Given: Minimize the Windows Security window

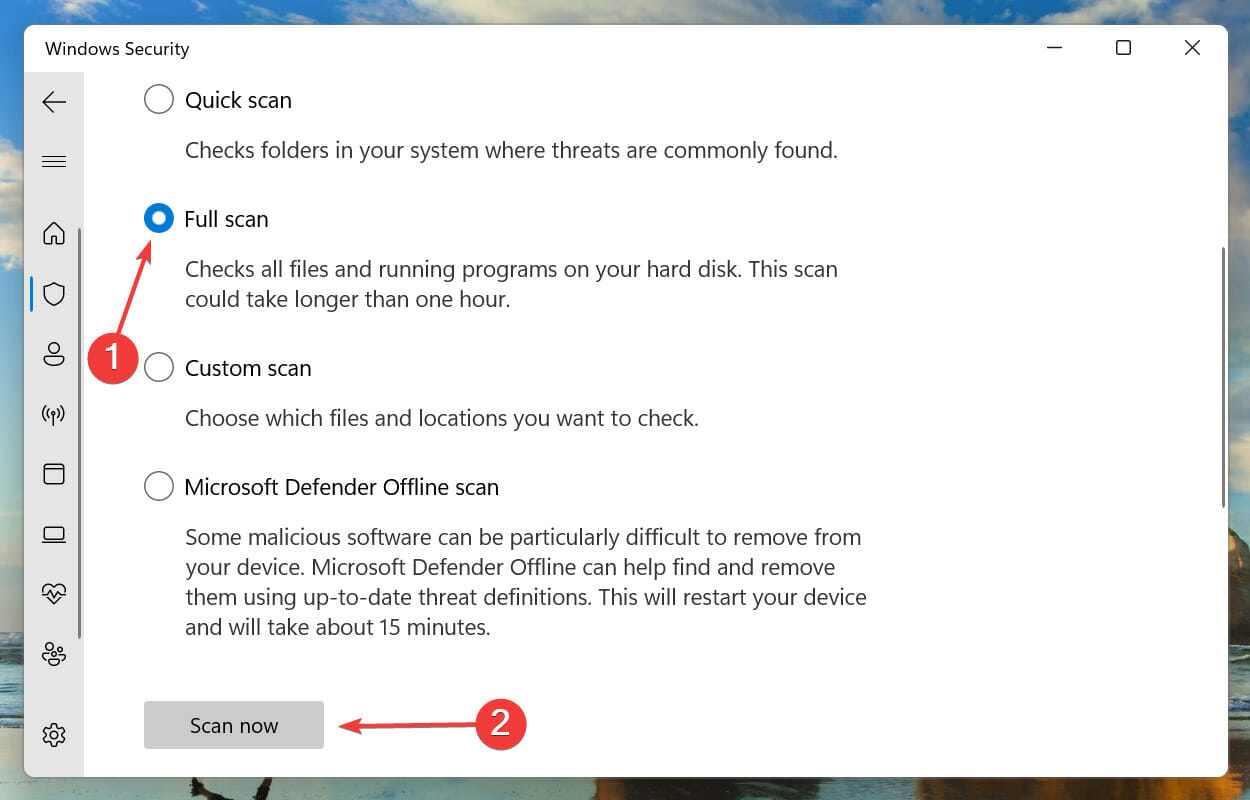Looking at the screenshot, I should 1055,48.
